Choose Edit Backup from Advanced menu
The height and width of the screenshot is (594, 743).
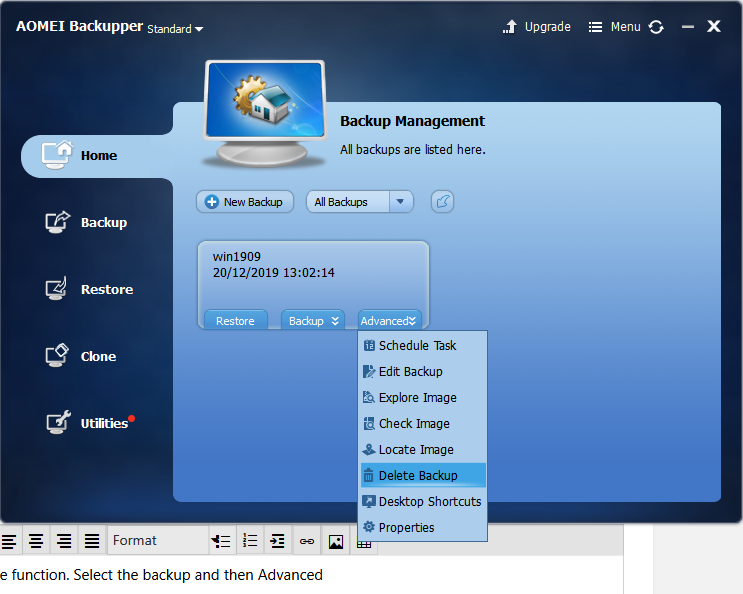(423, 371)
